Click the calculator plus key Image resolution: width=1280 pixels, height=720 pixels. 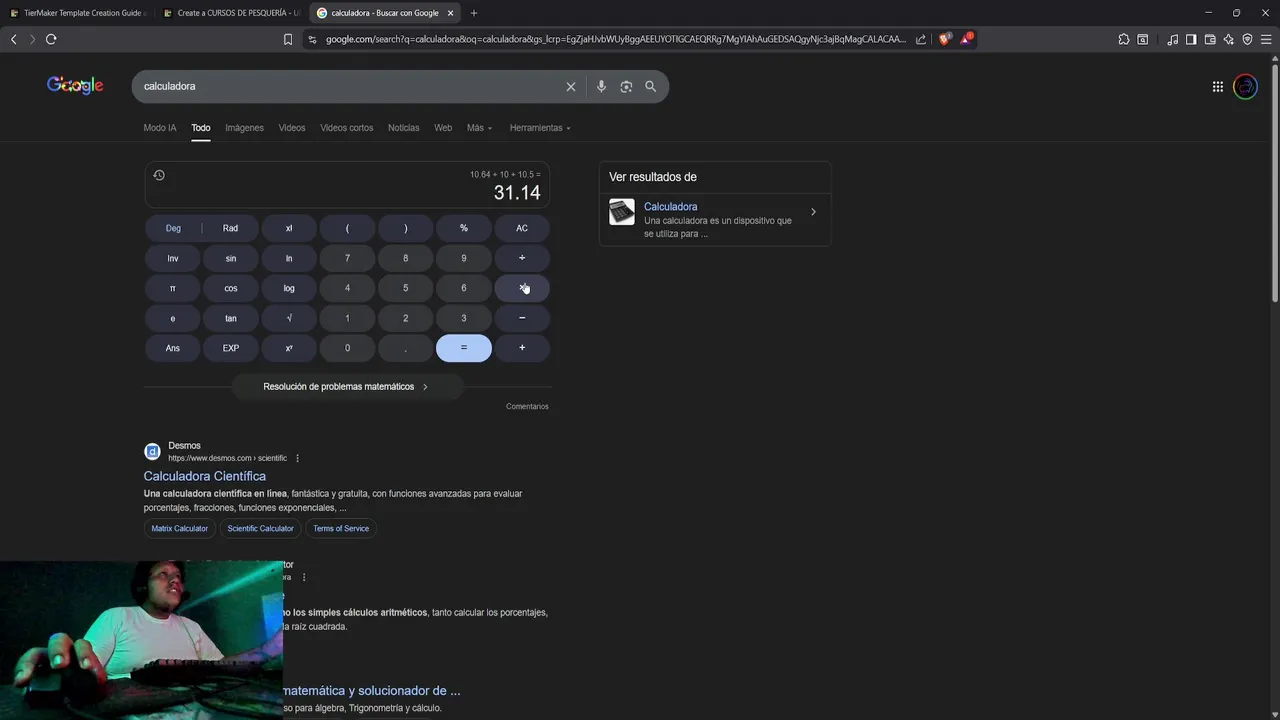click(x=522, y=348)
